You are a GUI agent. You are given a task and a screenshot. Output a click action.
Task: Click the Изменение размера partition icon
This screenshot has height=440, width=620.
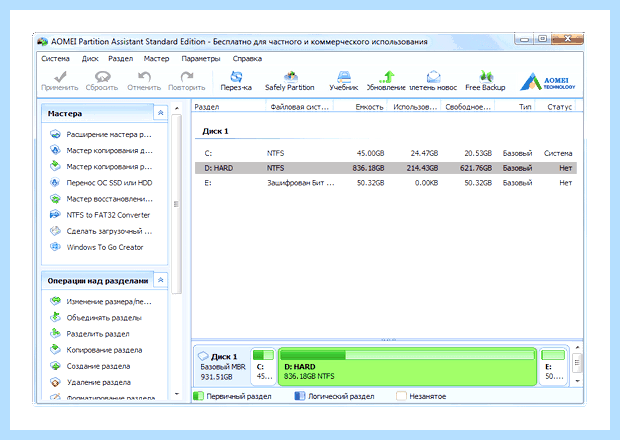(55, 301)
